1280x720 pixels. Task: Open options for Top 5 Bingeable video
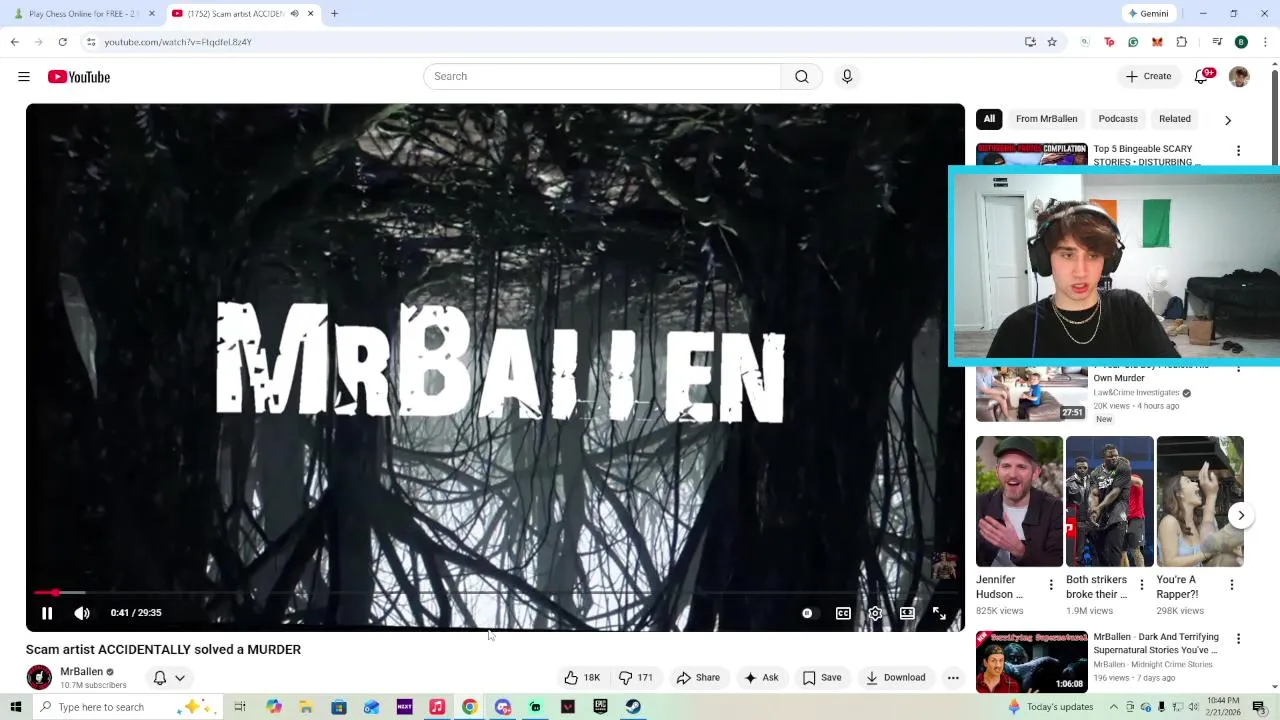(1238, 151)
